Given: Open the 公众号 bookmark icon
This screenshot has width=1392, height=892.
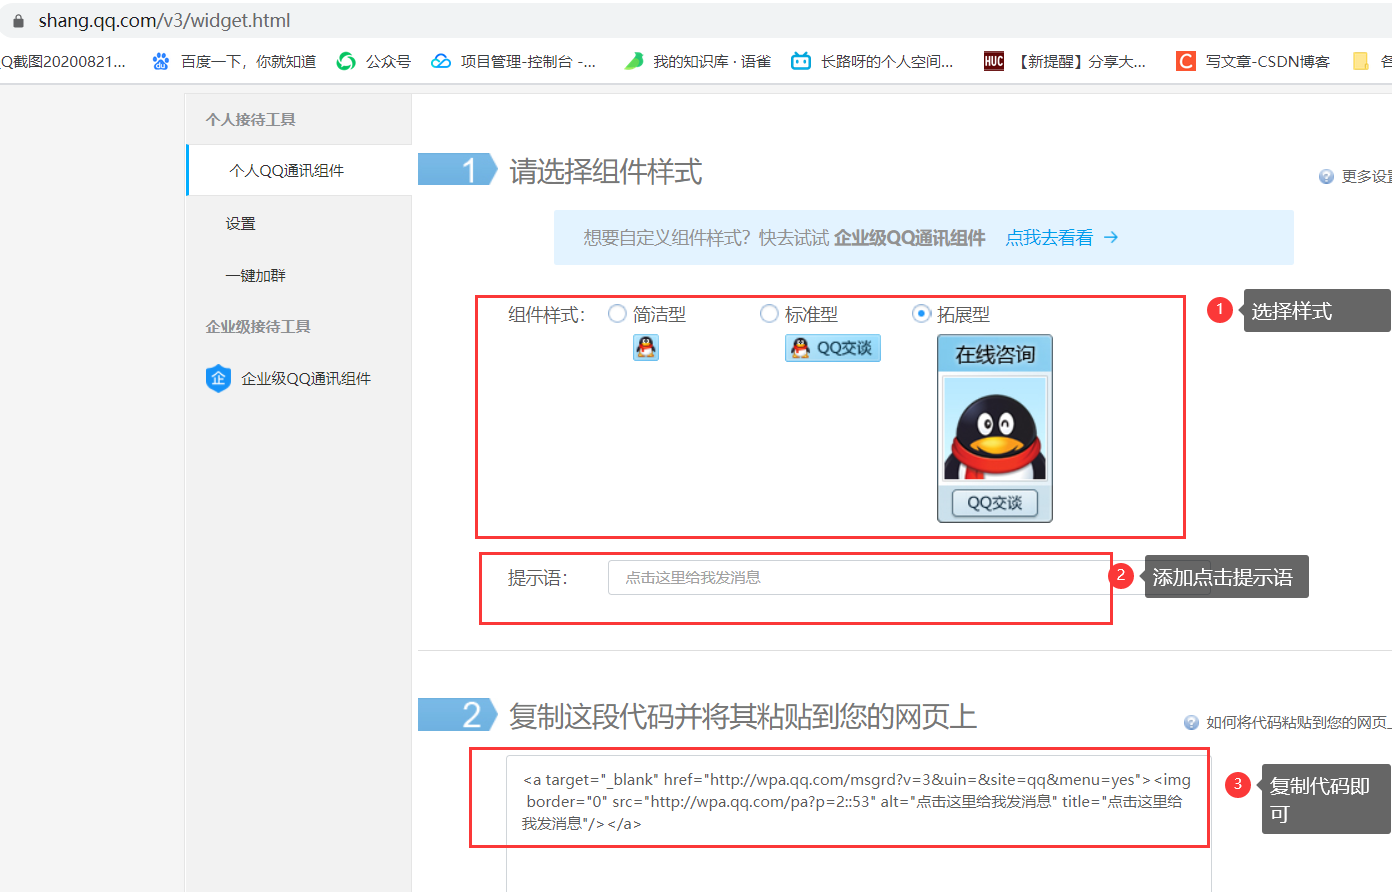Looking at the screenshot, I should pyautogui.click(x=346, y=61).
